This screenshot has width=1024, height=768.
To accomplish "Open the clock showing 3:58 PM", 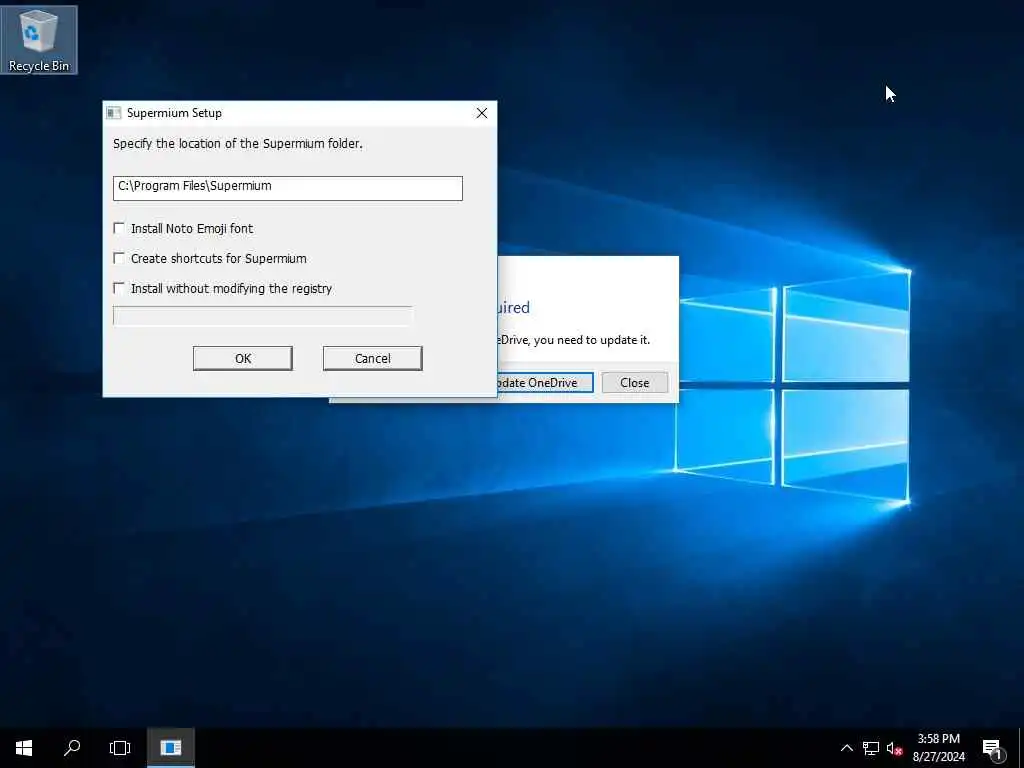I will pos(938,748).
